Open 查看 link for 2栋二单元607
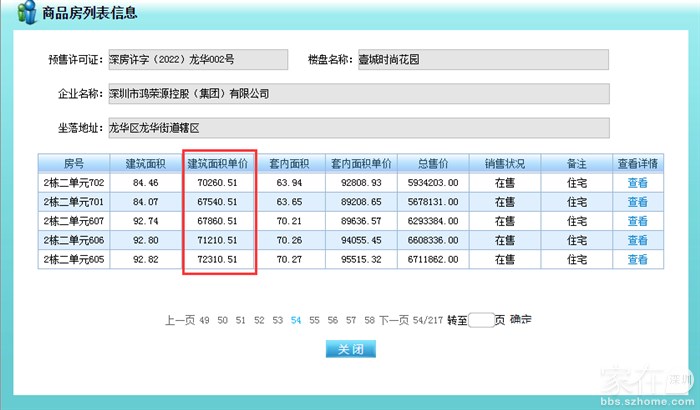Image resolution: width=700 pixels, height=410 pixels. tap(637, 221)
